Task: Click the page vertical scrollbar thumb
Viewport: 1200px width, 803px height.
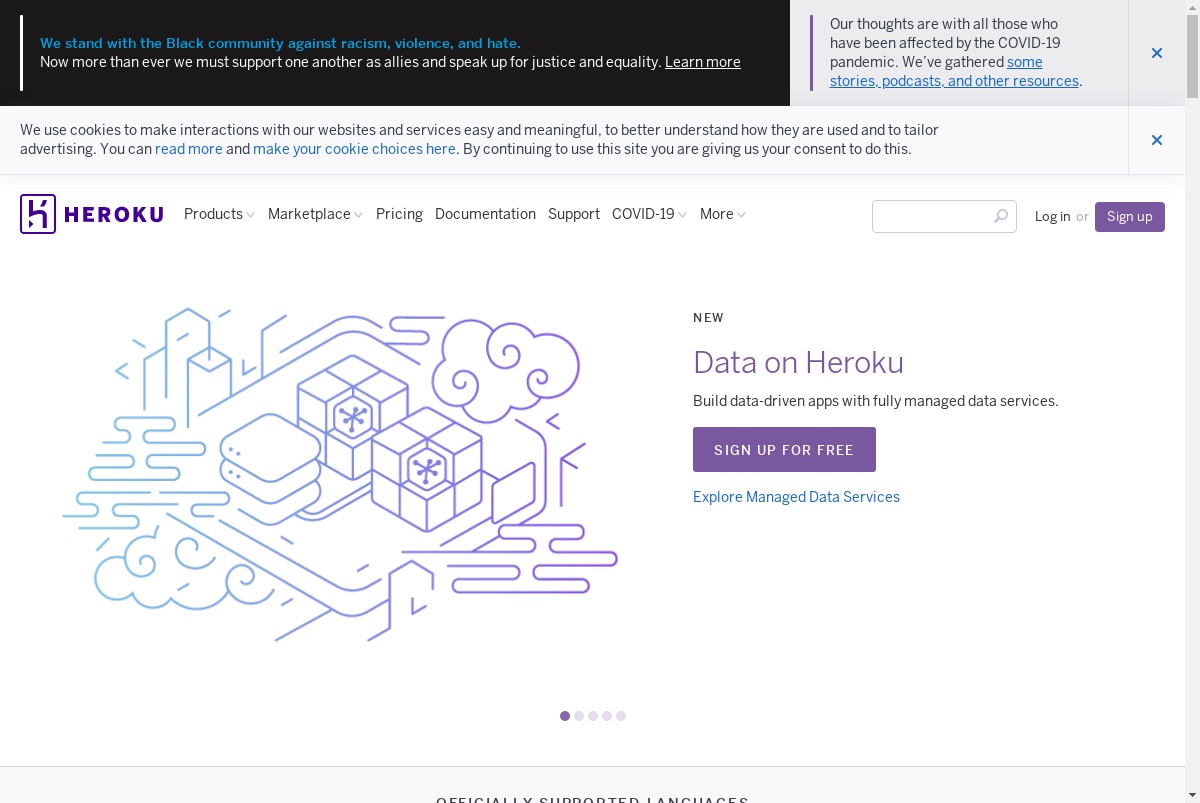Action: click(x=1192, y=56)
